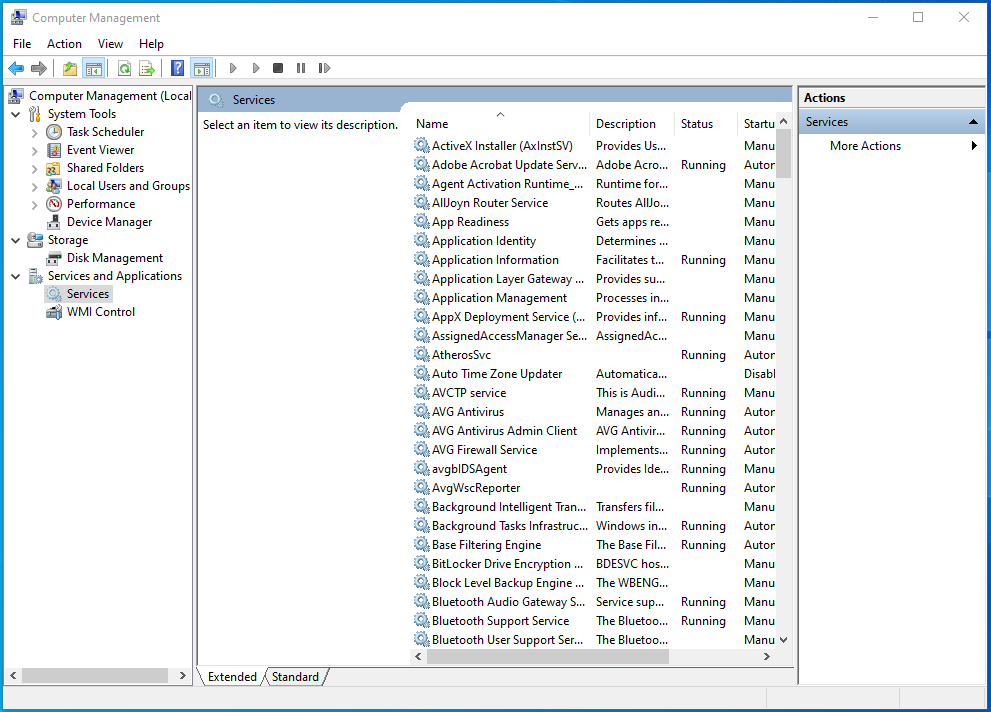This screenshot has width=991, height=712.
Task: Open the Action menu
Action: click(64, 44)
